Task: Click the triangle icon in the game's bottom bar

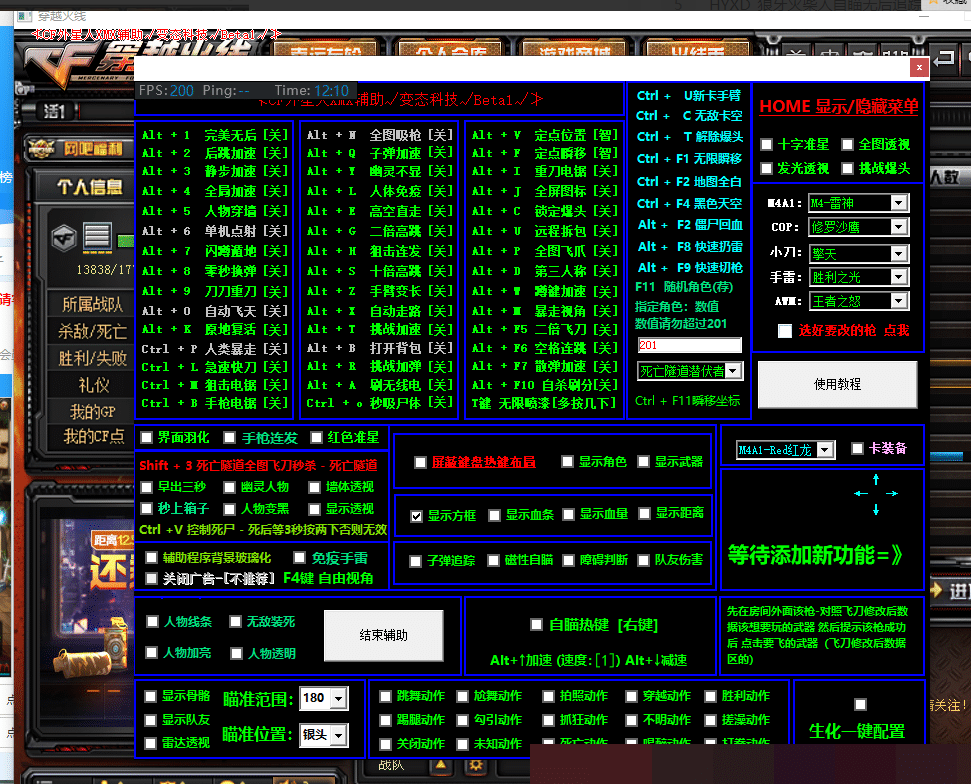Action: pyautogui.click(x=440, y=765)
